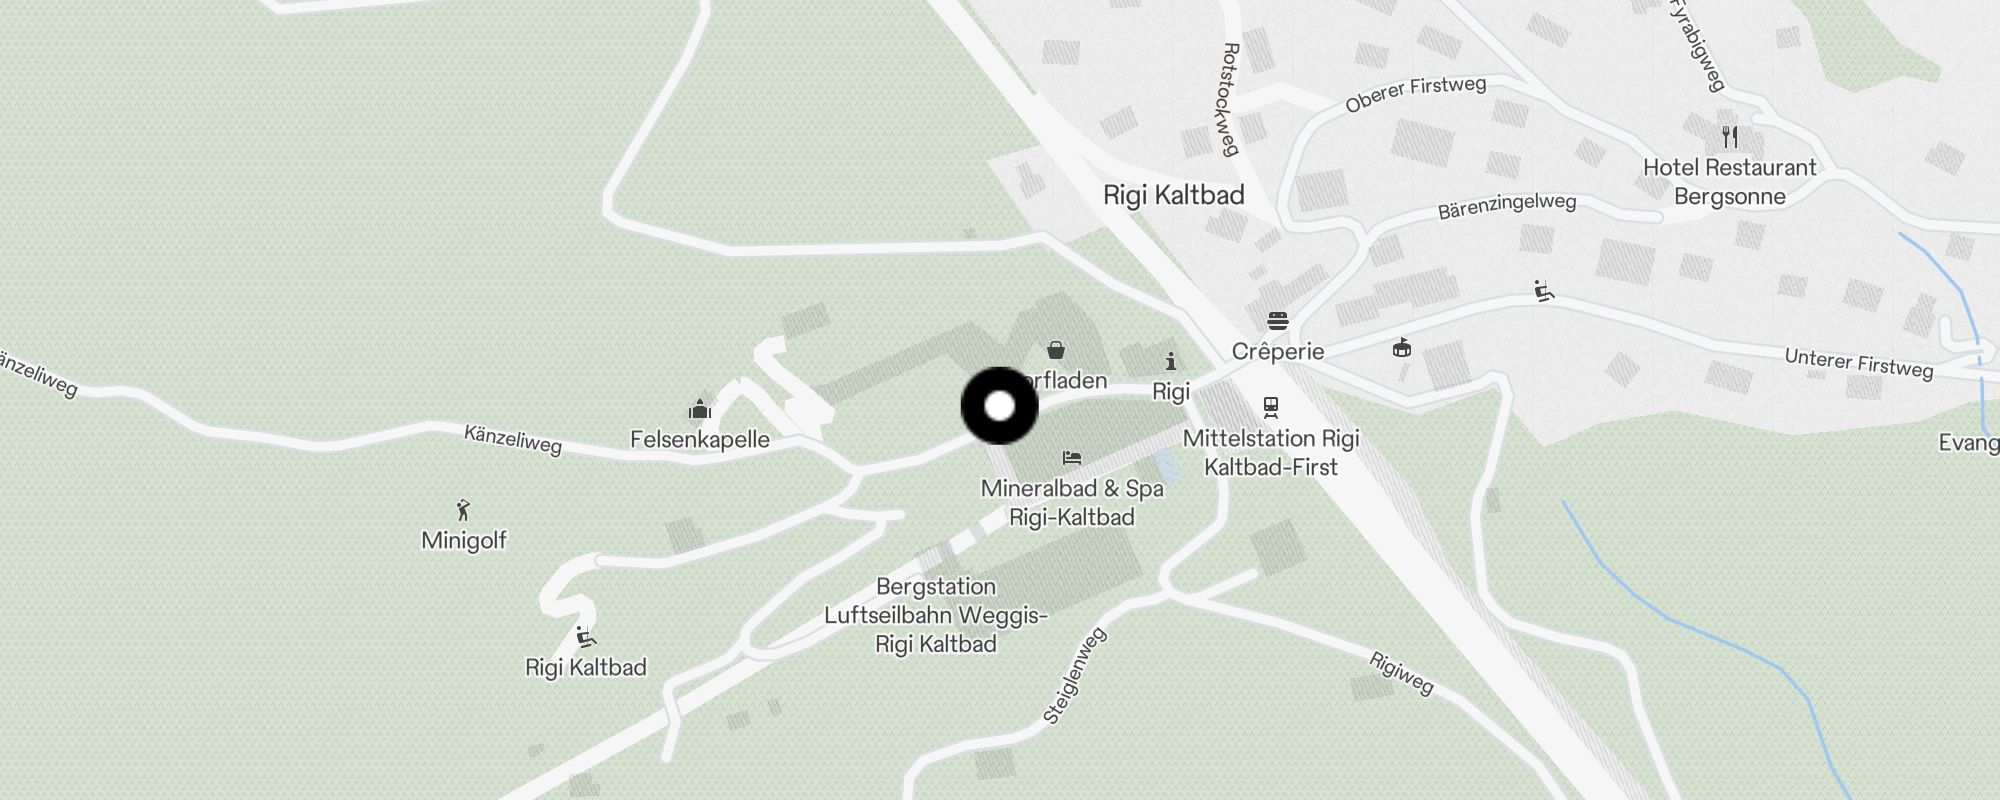Screen dimensions: 2000x800
Task: Click the Bergstation Luftseilbahn Weggis label
Action: tap(936, 615)
